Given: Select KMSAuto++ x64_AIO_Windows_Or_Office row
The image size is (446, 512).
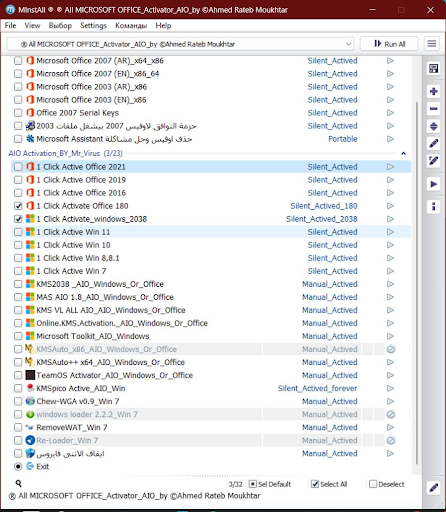Looking at the screenshot, I should click(x=211, y=362).
